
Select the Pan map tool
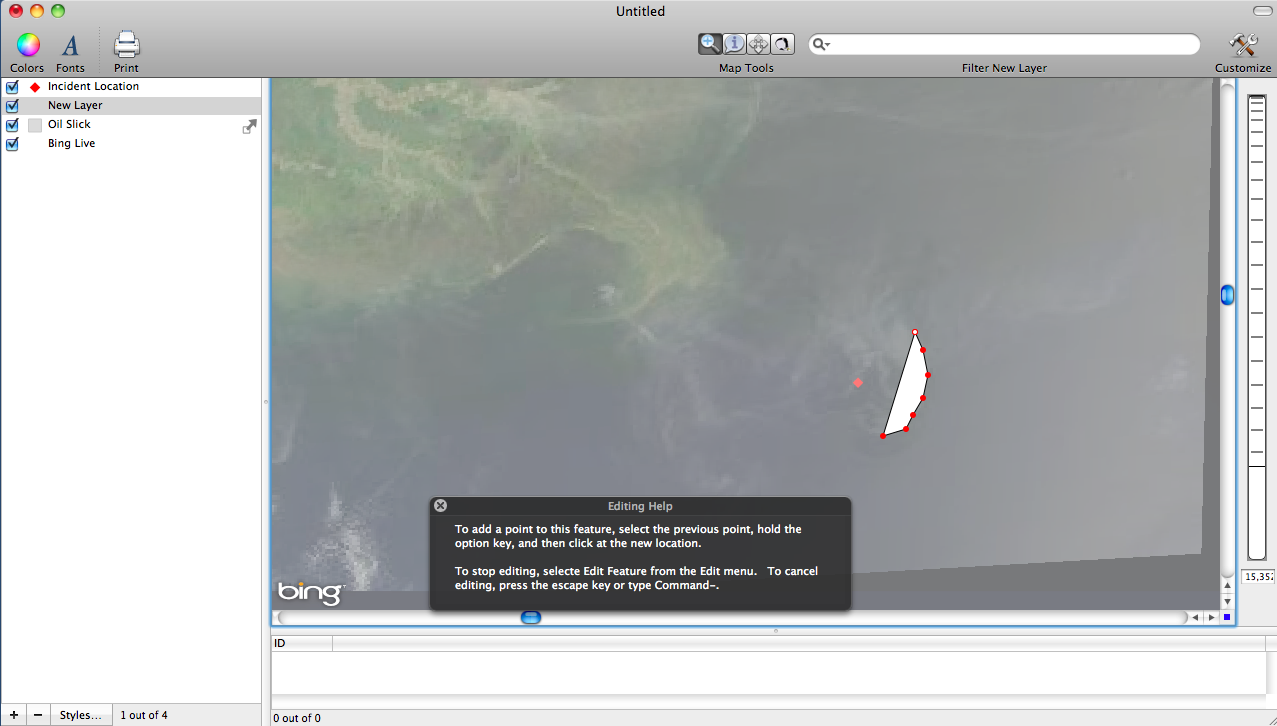point(758,44)
